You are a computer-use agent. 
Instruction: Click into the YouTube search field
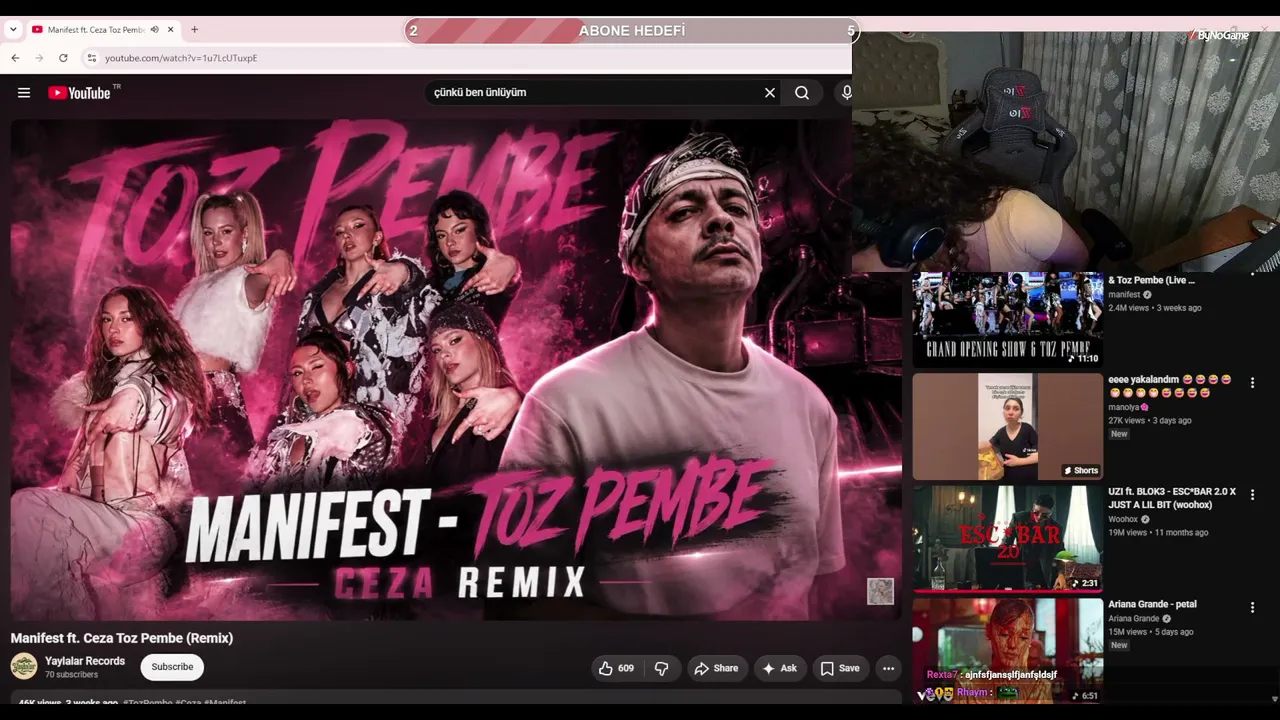click(594, 93)
